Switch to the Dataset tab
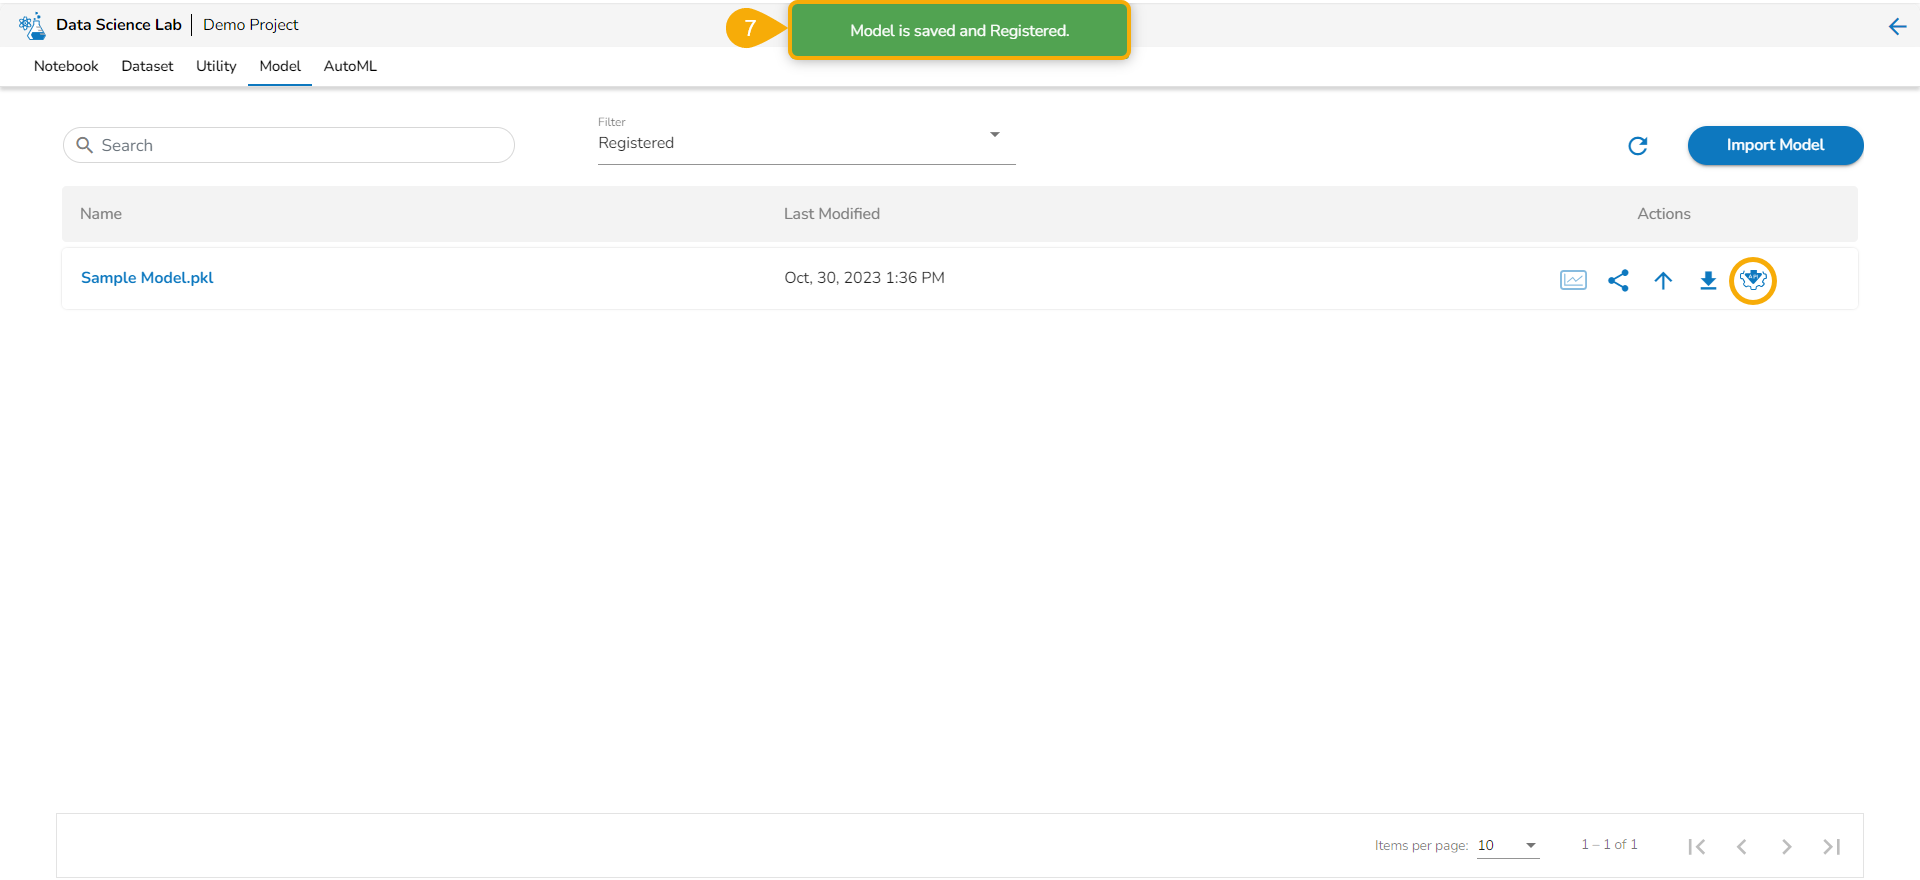Screen dimensions: 1920x880 pos(147,66)
